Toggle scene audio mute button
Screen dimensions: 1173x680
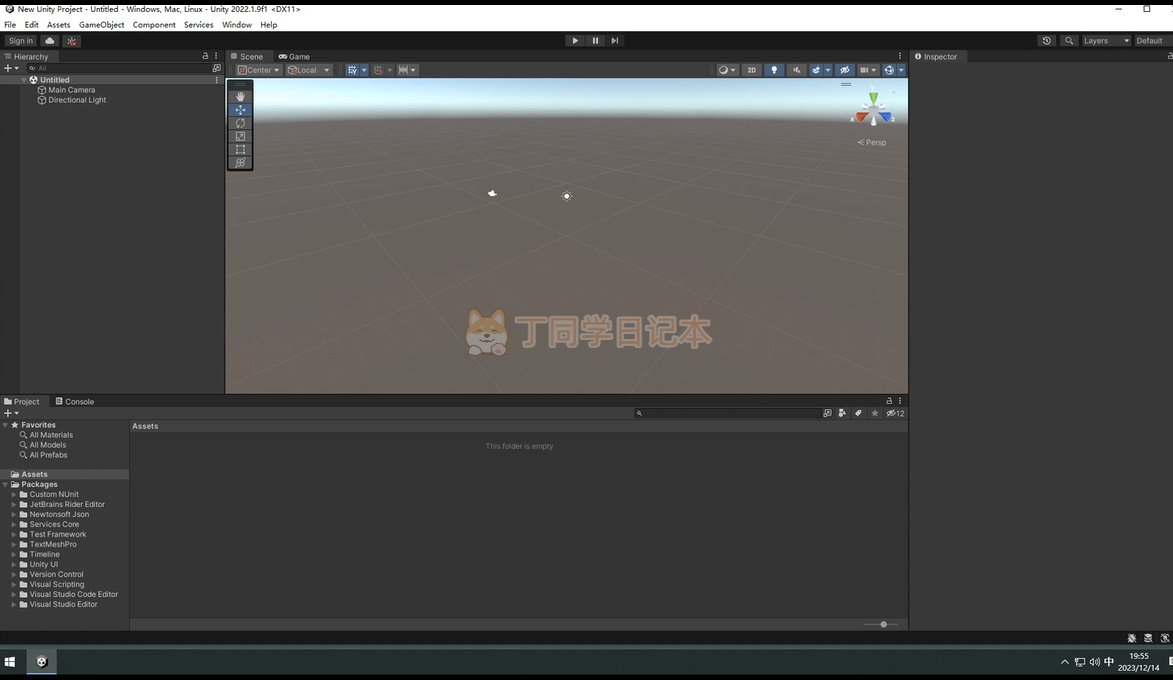[x=796, y=70]
